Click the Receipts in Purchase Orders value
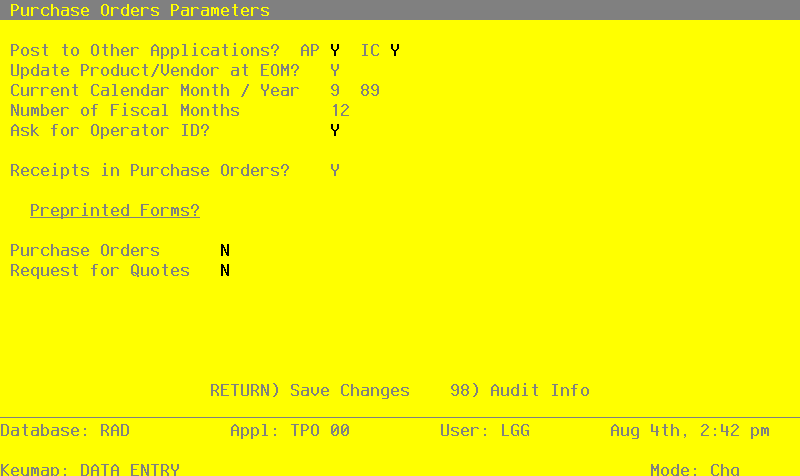 point(335,170)
